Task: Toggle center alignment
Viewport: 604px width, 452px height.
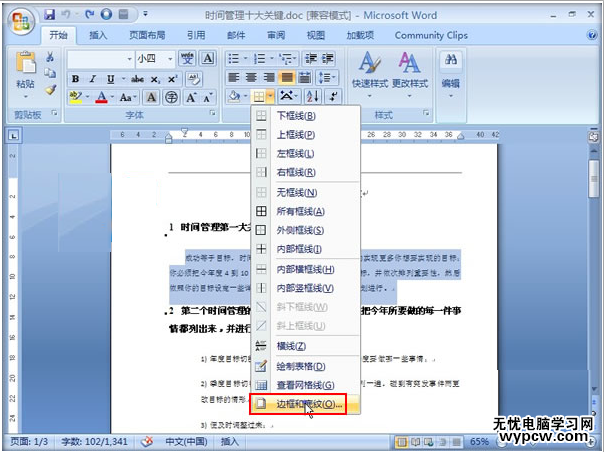Action: pyautogui.click(x=251, y=77)
